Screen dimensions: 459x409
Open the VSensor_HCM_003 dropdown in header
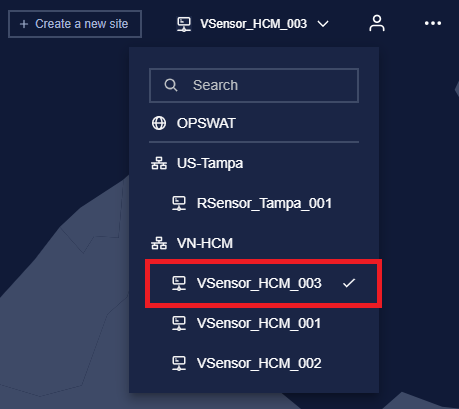253,24
